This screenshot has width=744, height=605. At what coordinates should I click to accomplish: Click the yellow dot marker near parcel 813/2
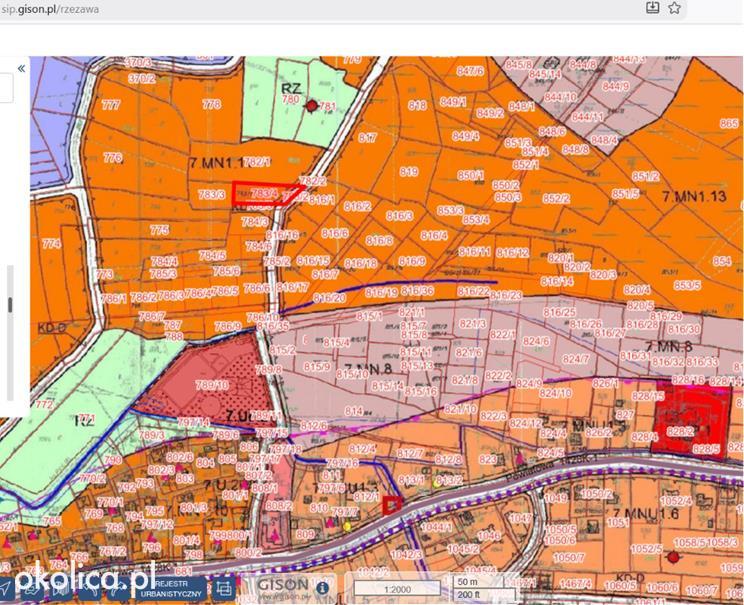click(437, 484)
